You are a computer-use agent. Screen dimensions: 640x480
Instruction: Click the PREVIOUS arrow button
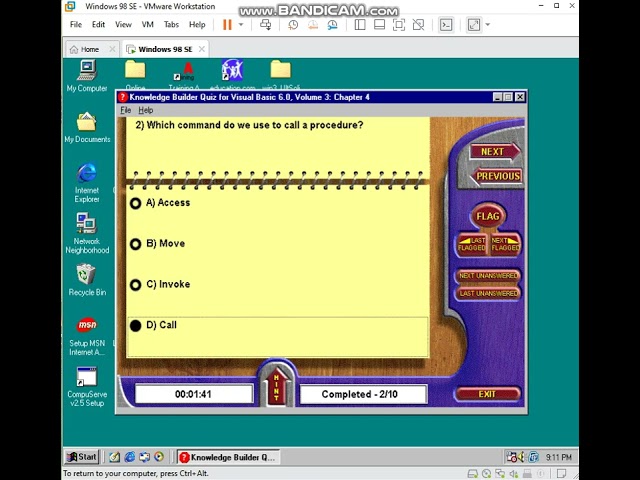(x=496, y=176)
